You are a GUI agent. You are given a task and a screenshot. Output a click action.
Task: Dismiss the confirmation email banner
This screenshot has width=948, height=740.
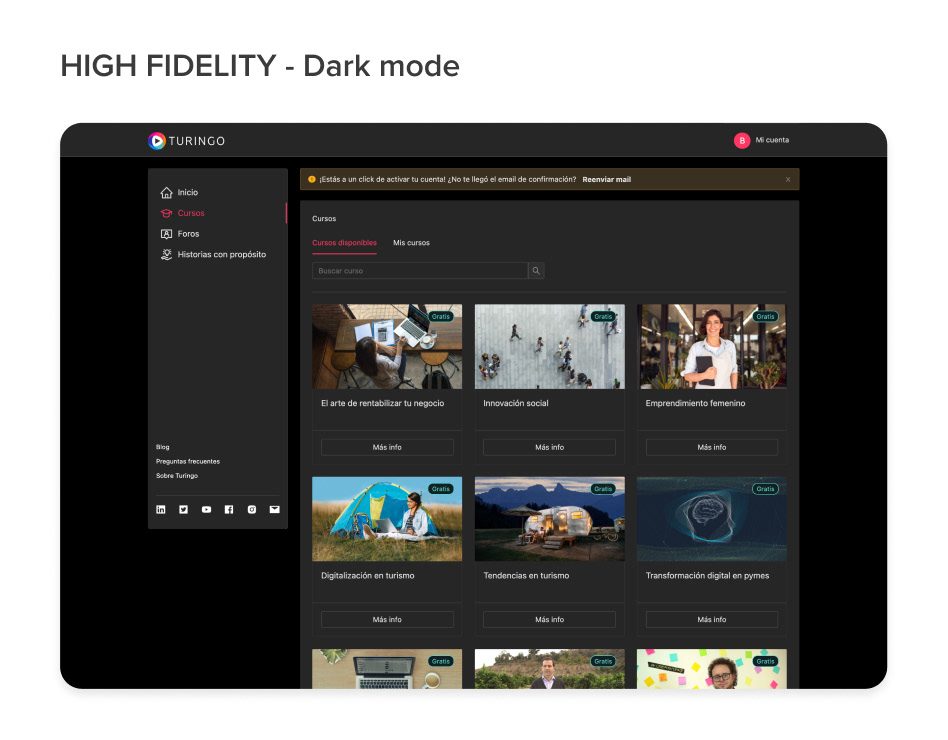(x=788, y=180)
